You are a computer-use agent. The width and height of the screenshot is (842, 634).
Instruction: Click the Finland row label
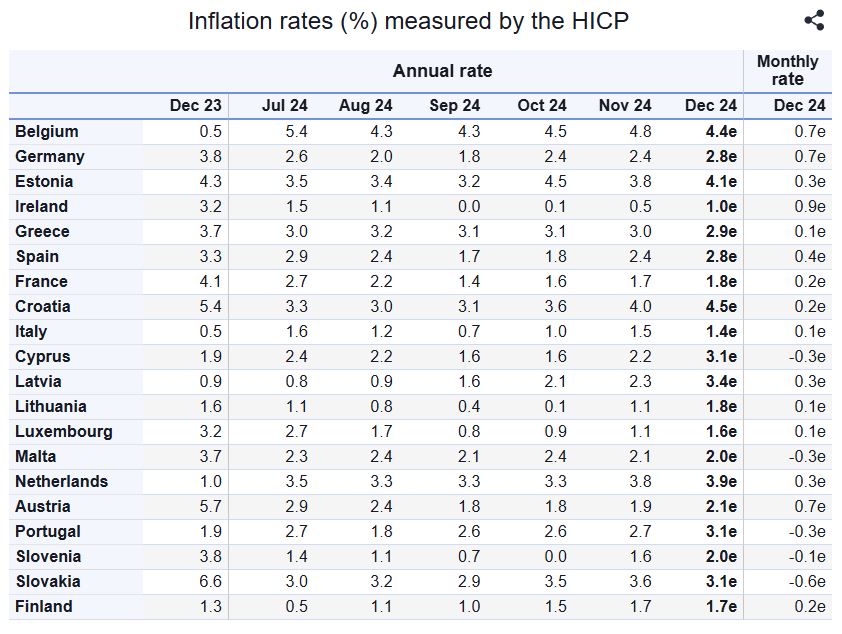(44, 606)
